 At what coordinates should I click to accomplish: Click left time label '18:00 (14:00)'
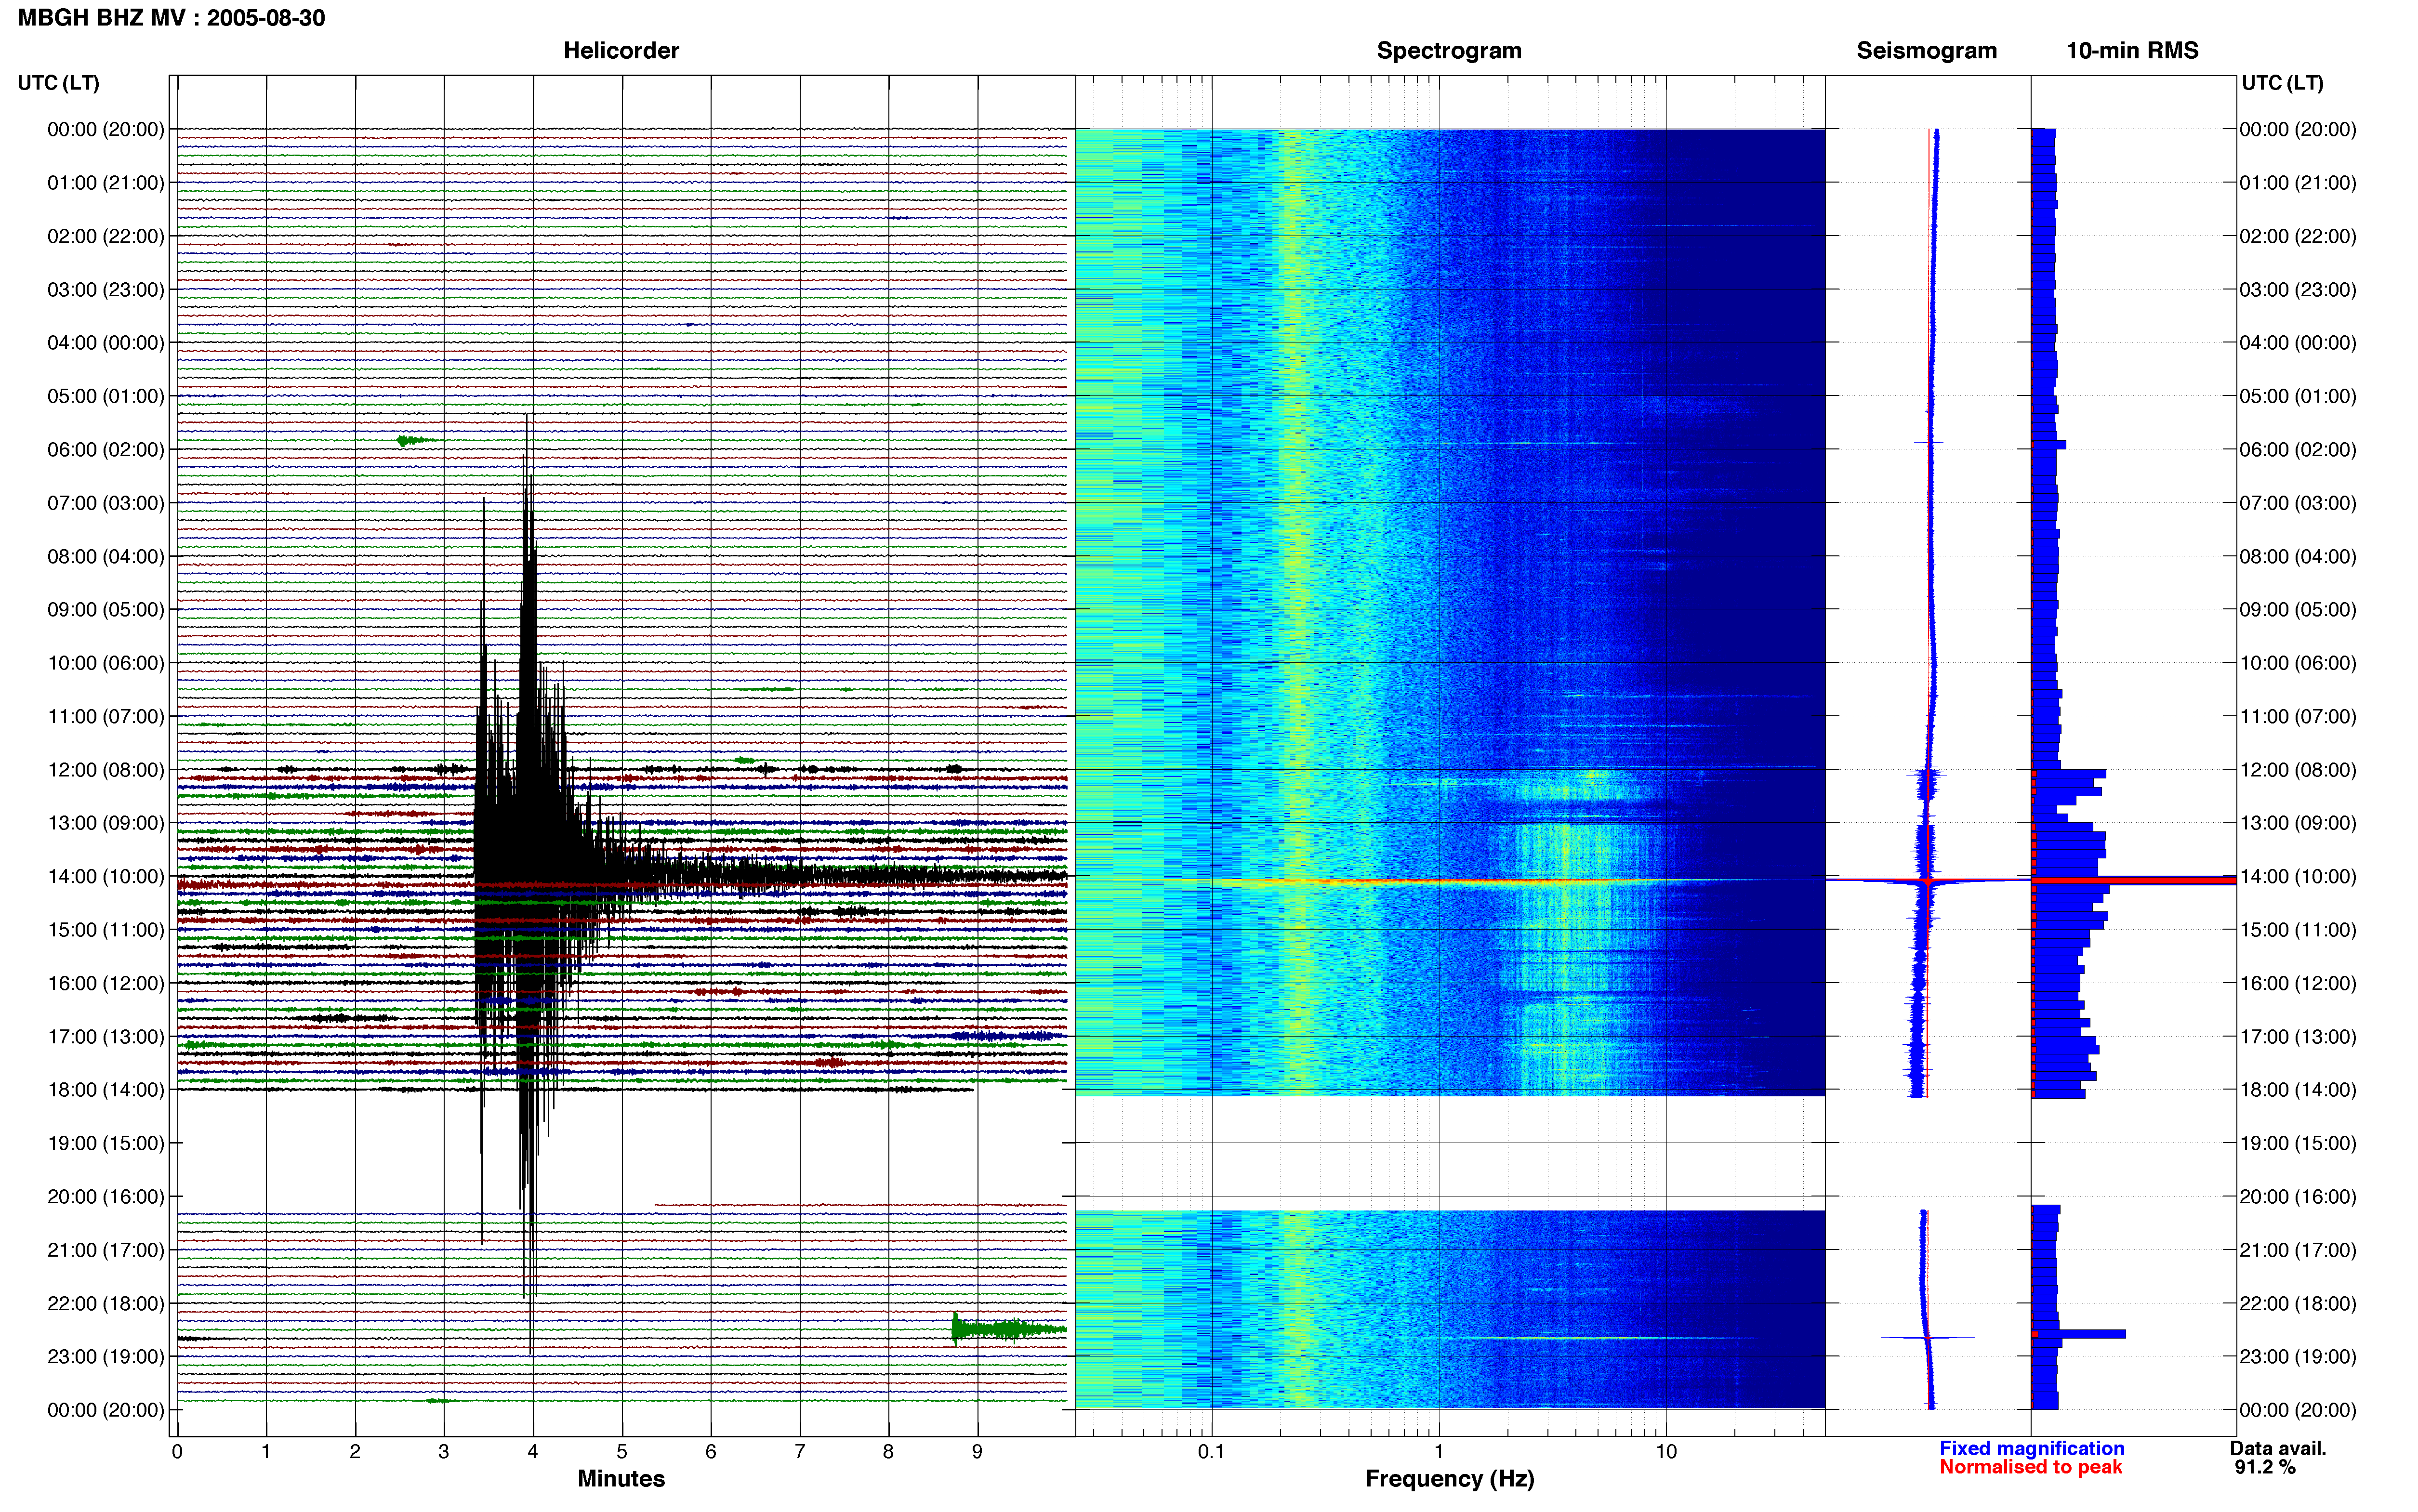(x=106, y=1089)
